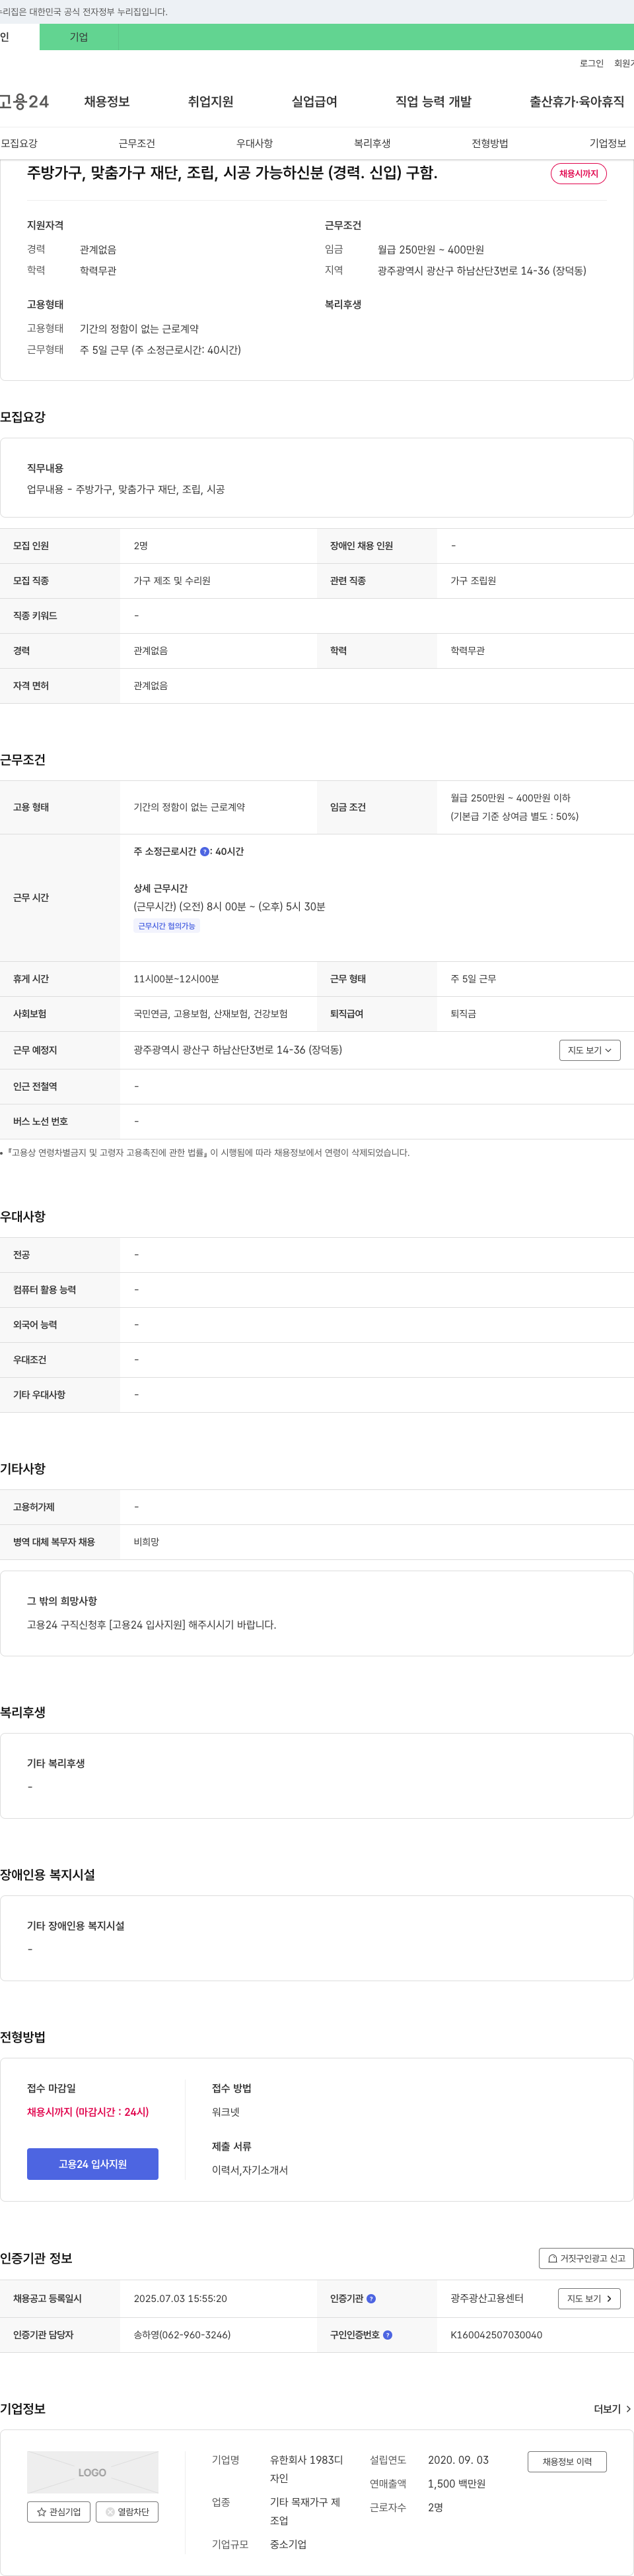Screen dimensions: 634x2576
Task: Click the 근무시간 협의가능 tag
Action: pos(166,926)
